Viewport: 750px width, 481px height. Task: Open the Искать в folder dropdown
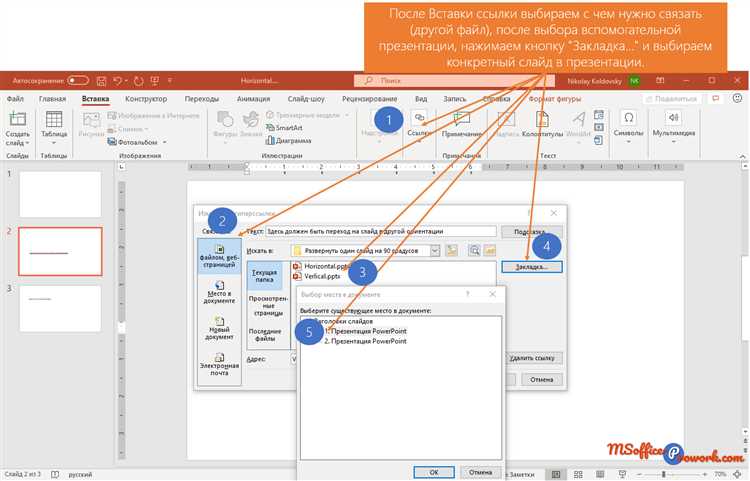tap(434, 251)
